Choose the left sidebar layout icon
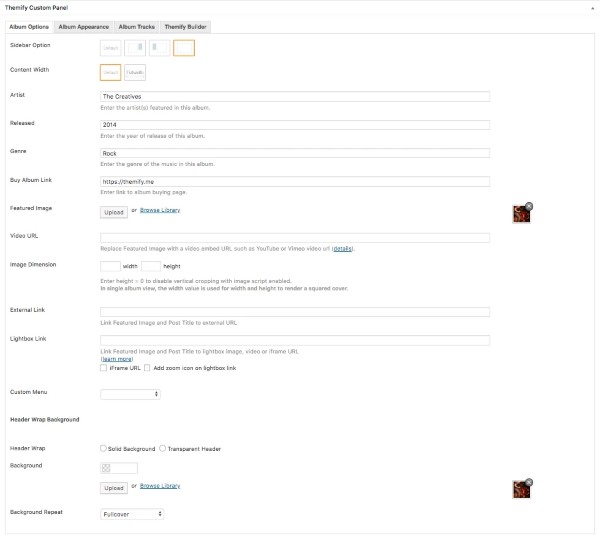This screenshot has height=541, width=600. [x=159, y=47]
